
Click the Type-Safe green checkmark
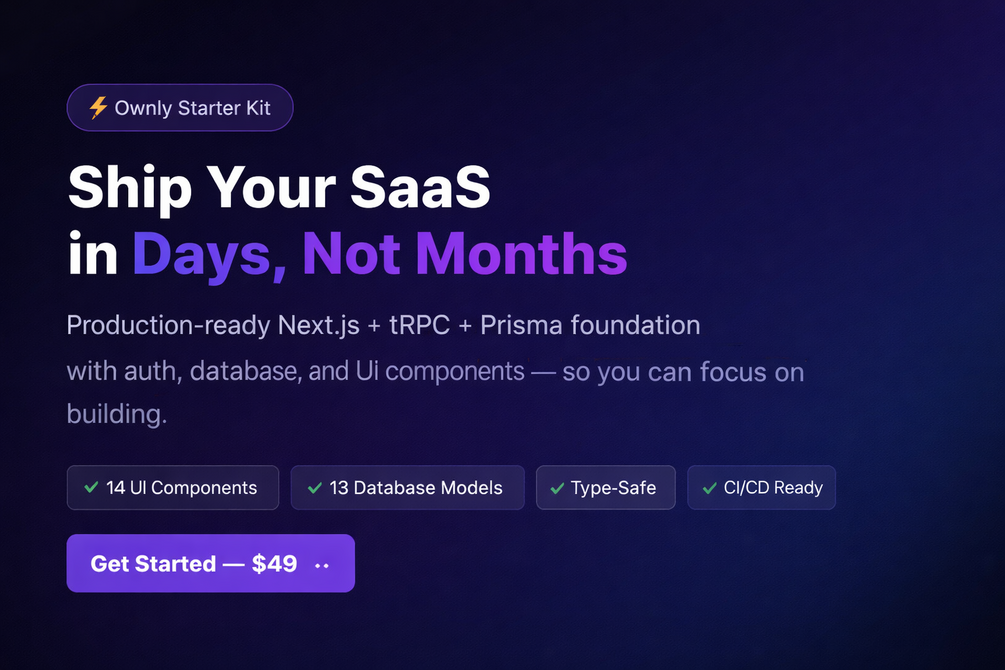pyautogui.click(x=557, y=489)
